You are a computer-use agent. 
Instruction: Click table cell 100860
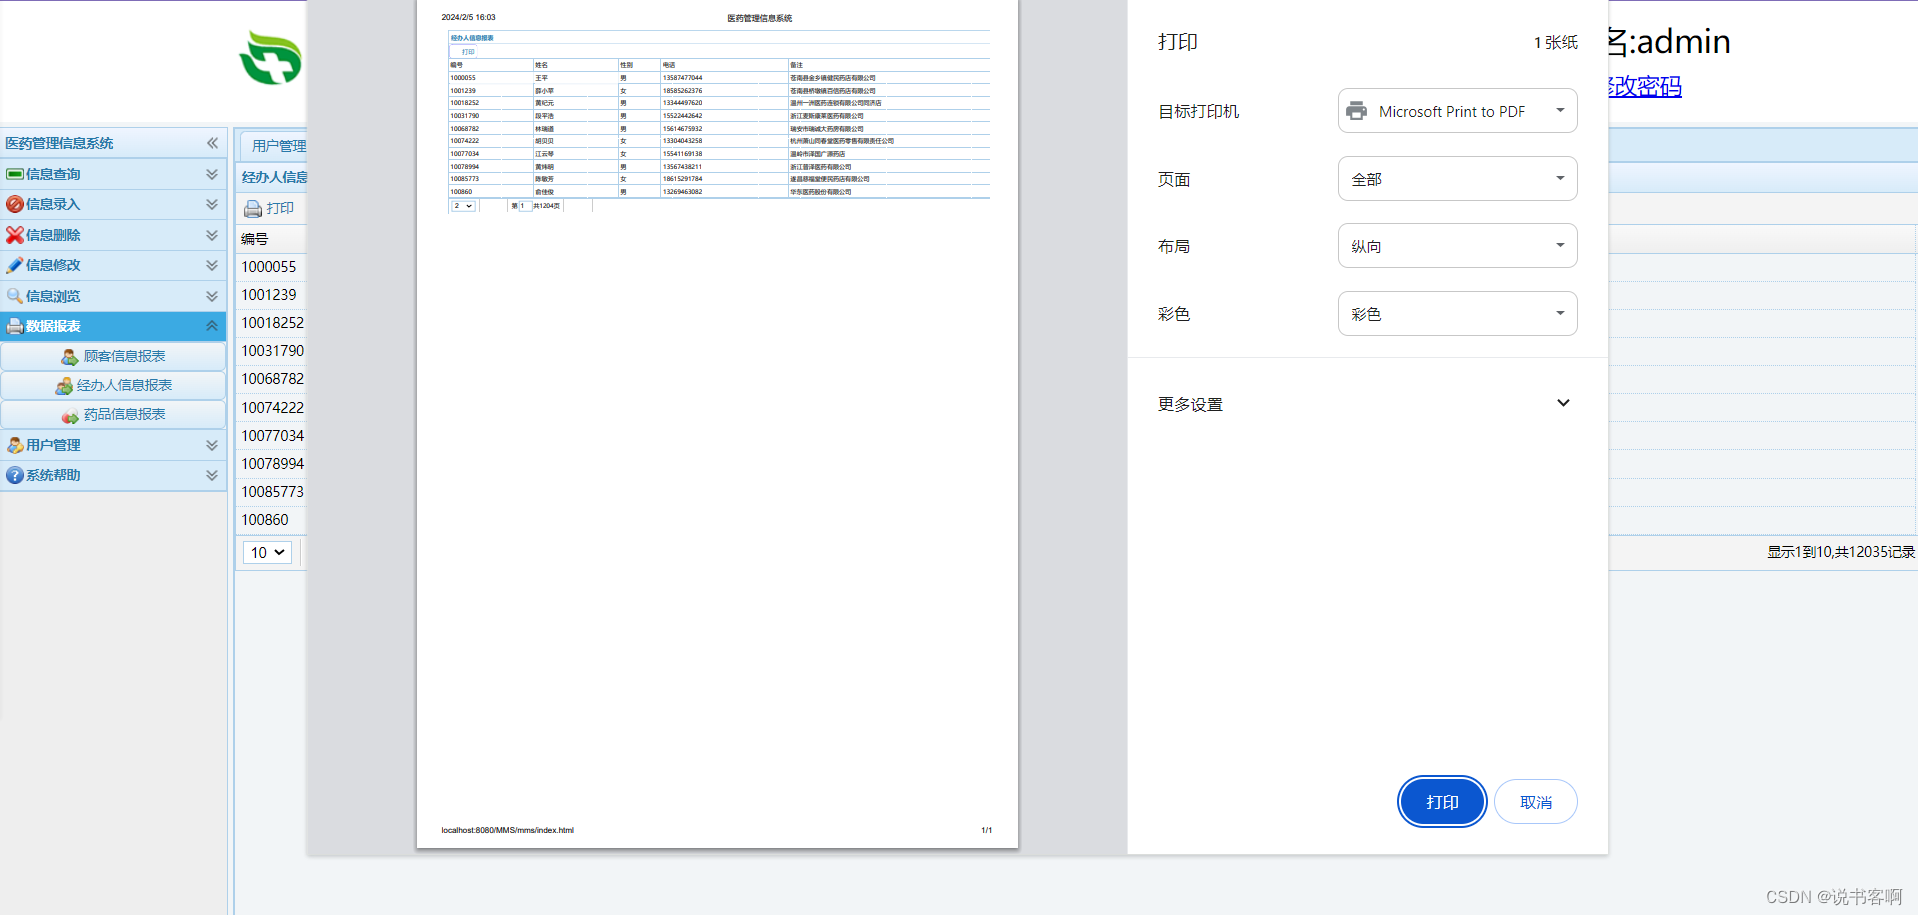265,520
